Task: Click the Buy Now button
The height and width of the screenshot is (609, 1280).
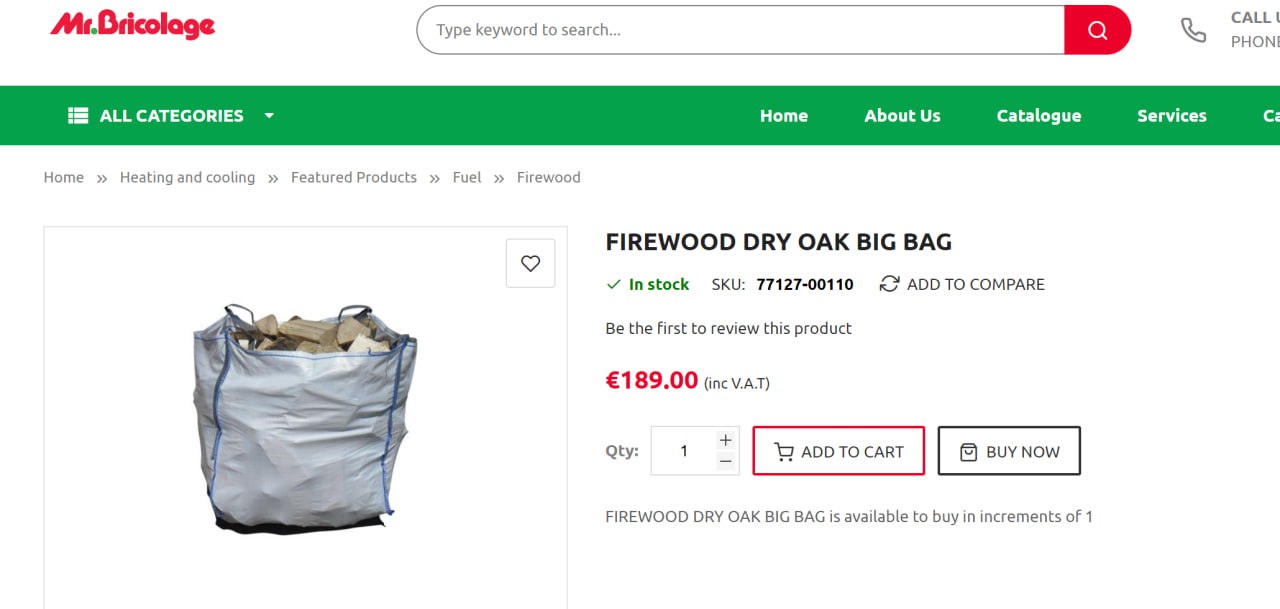Action: coord(1009,451)
